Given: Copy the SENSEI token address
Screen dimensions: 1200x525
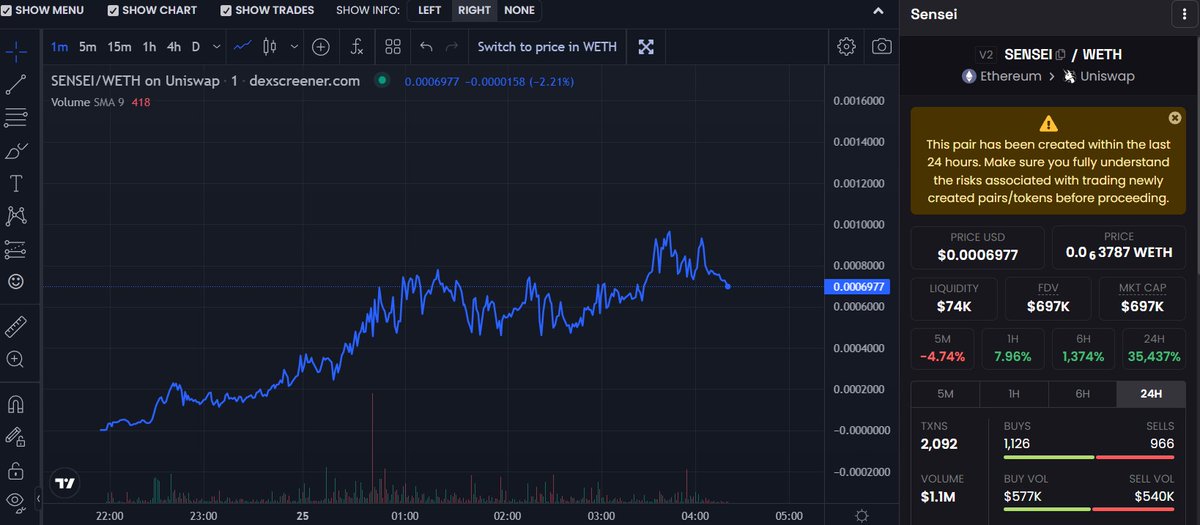Looking at the screenshot, I should [1060, 55].
